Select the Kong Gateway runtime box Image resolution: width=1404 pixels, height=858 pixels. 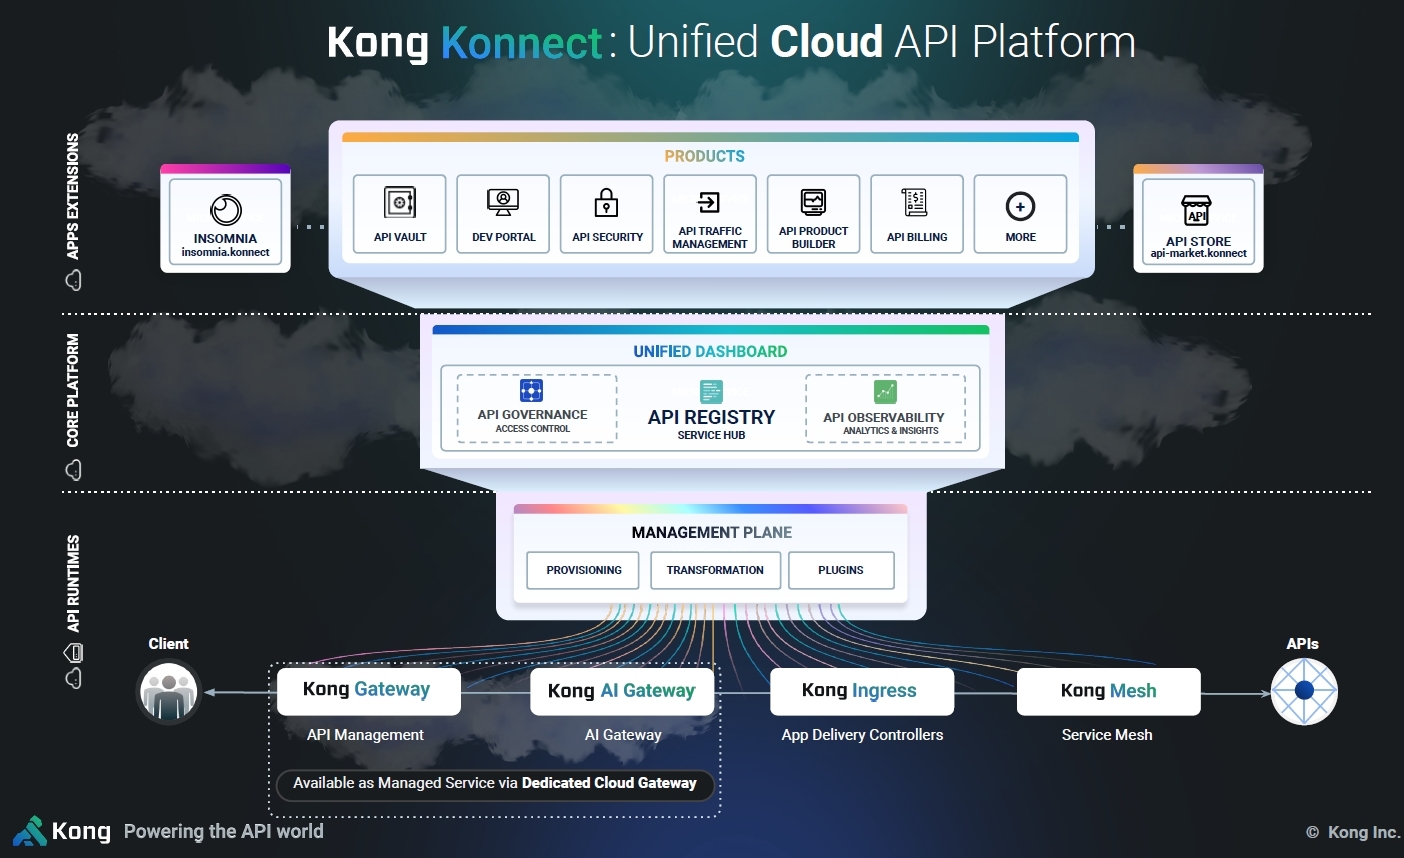point(369,691)
